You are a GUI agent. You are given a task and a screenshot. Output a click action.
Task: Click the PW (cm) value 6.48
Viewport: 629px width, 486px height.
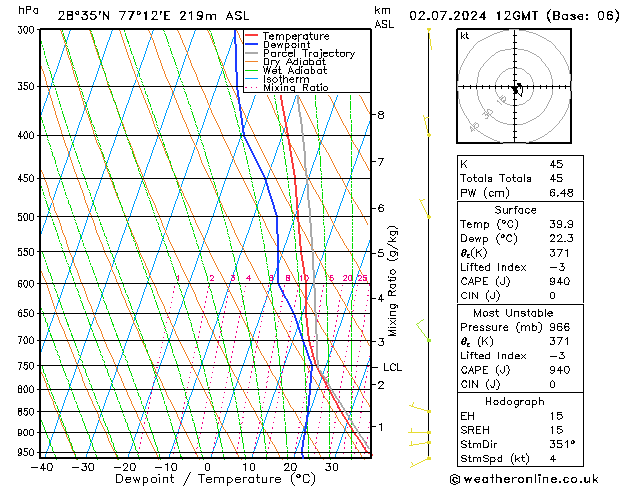coord(561,192)
